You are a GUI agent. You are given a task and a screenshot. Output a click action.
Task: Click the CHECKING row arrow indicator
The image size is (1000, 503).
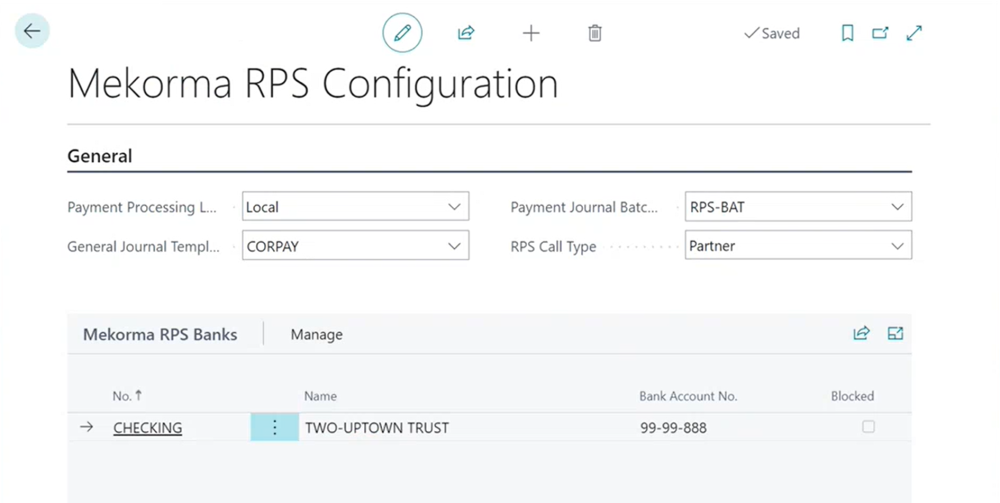pos(87,427)
